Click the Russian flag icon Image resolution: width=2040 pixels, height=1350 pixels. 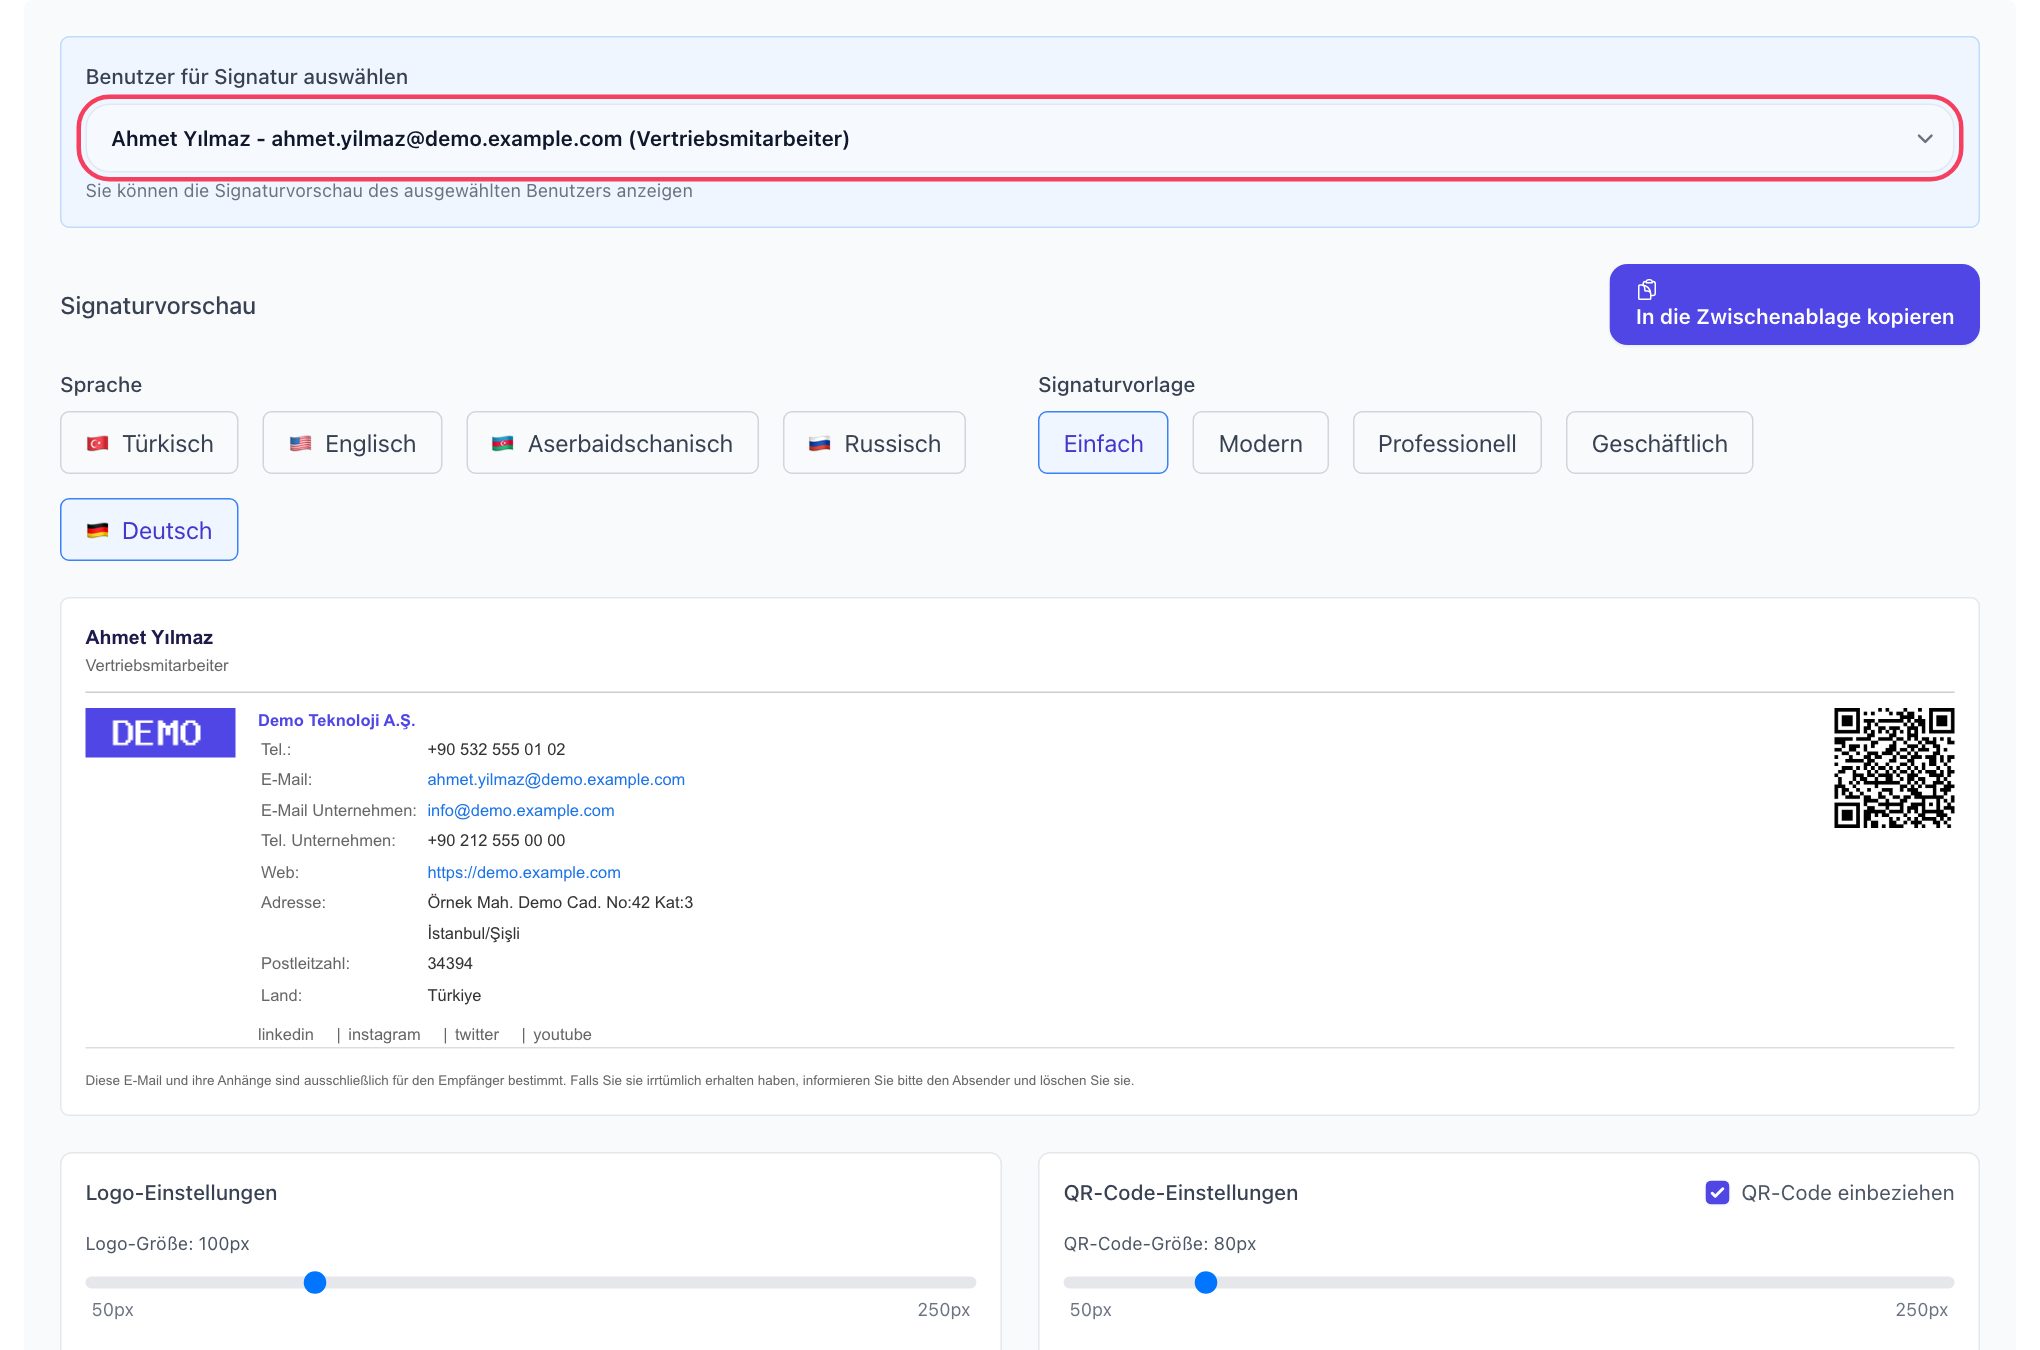[x=820, y=443]
